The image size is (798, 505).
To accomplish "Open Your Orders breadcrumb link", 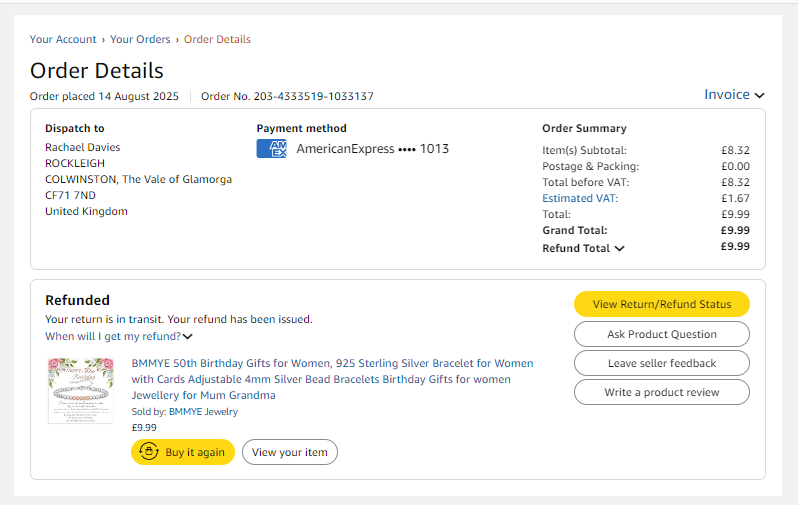I will pos(140,40).
